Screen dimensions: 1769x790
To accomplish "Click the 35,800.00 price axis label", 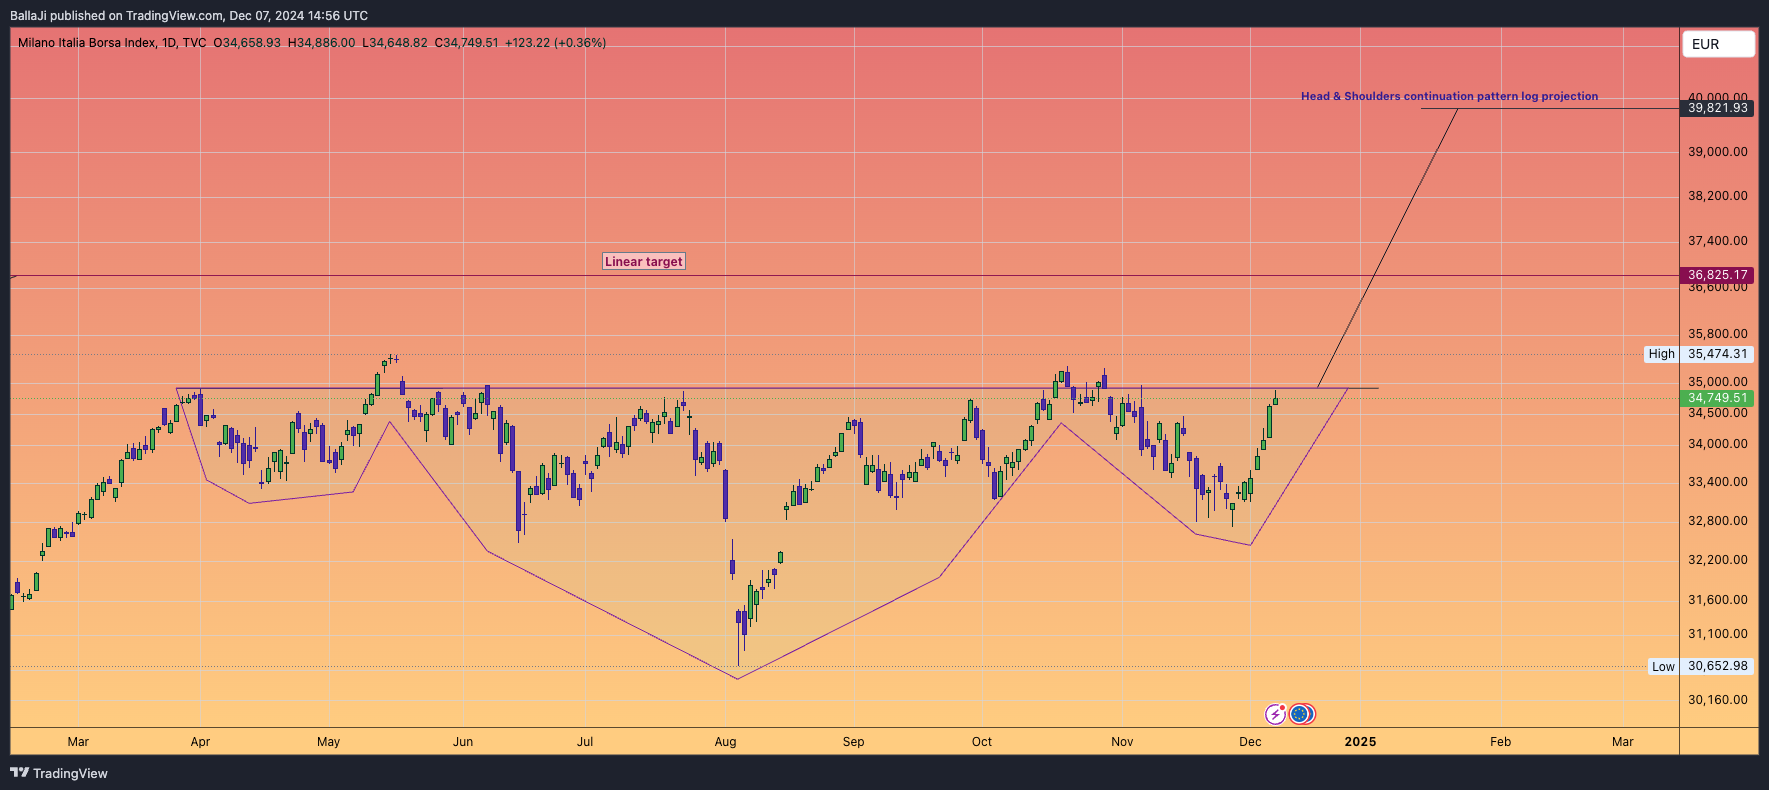I will pyautogui.click(x=1718, y=334).
